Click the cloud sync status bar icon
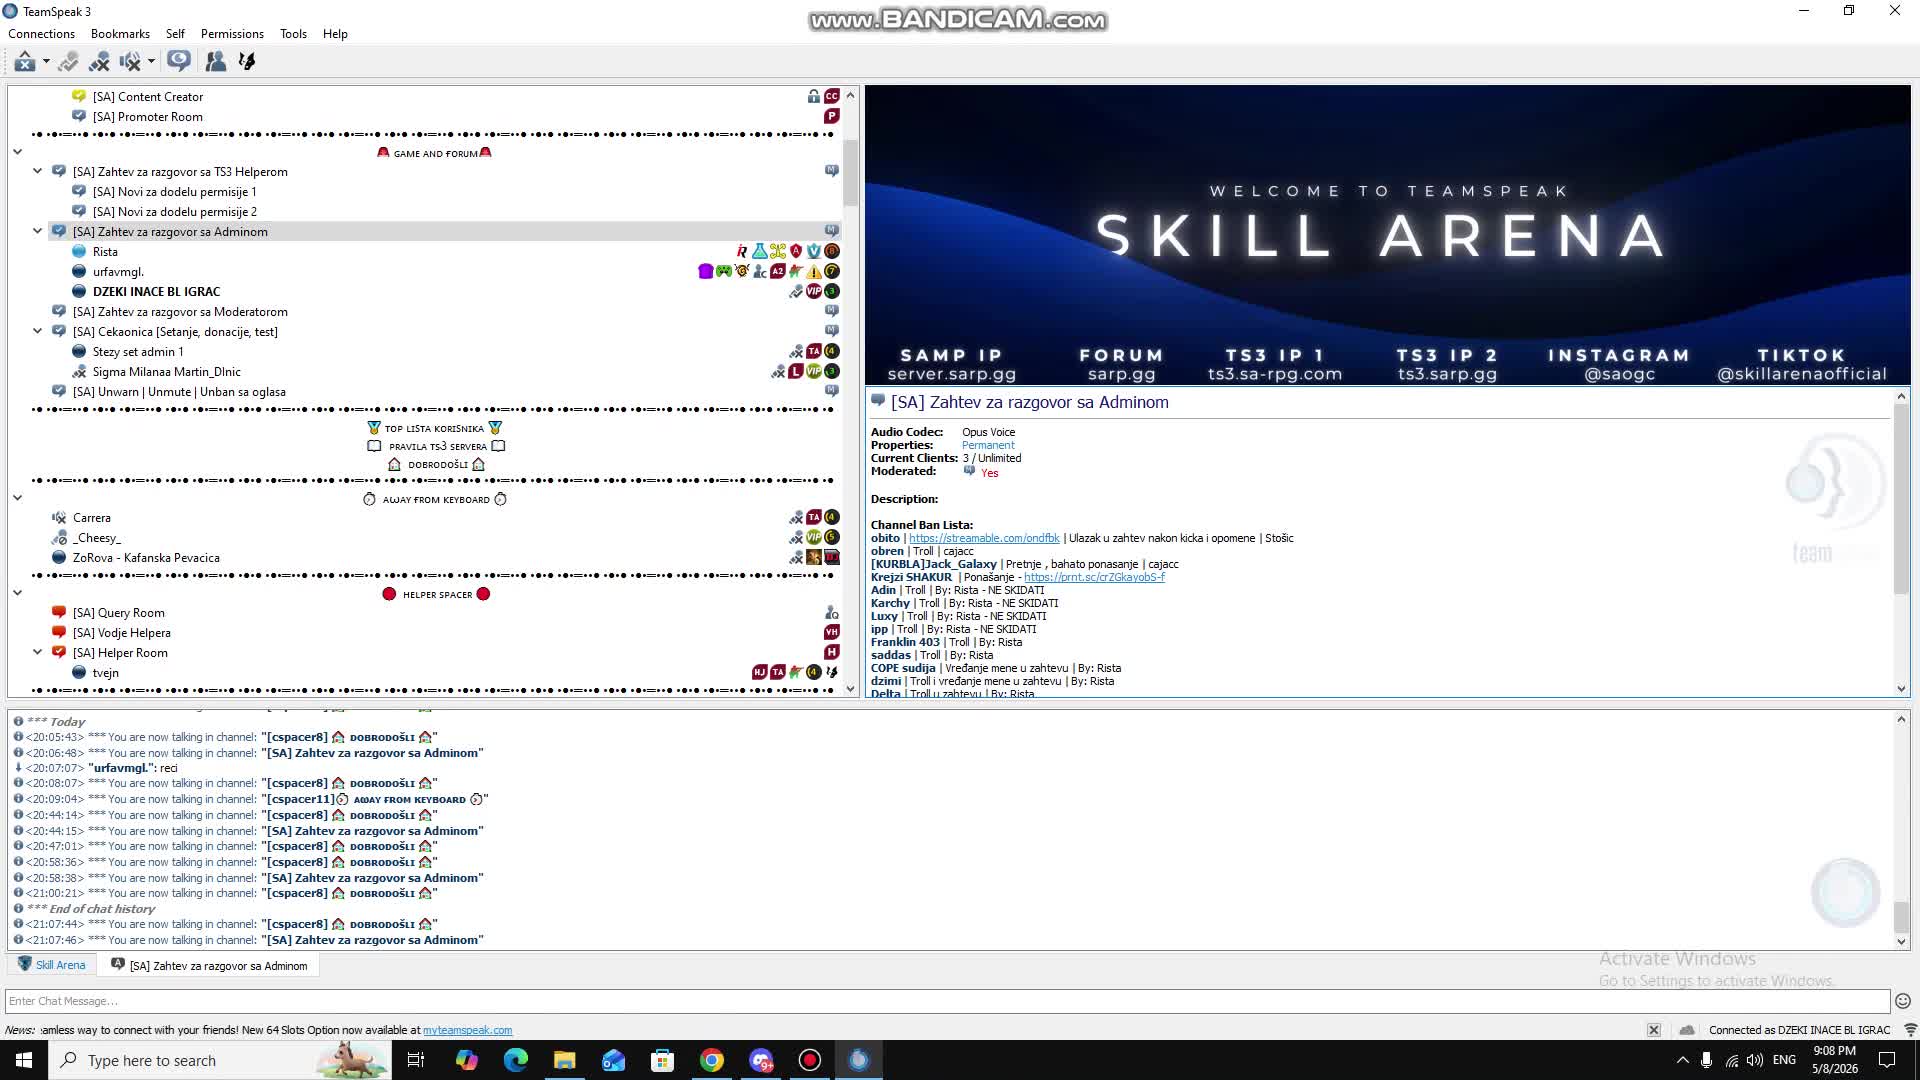 tap(1687, 1030)
